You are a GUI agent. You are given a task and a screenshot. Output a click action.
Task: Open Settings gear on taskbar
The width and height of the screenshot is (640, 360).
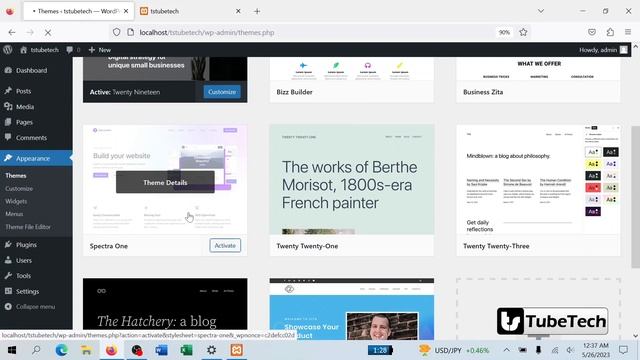211,350
